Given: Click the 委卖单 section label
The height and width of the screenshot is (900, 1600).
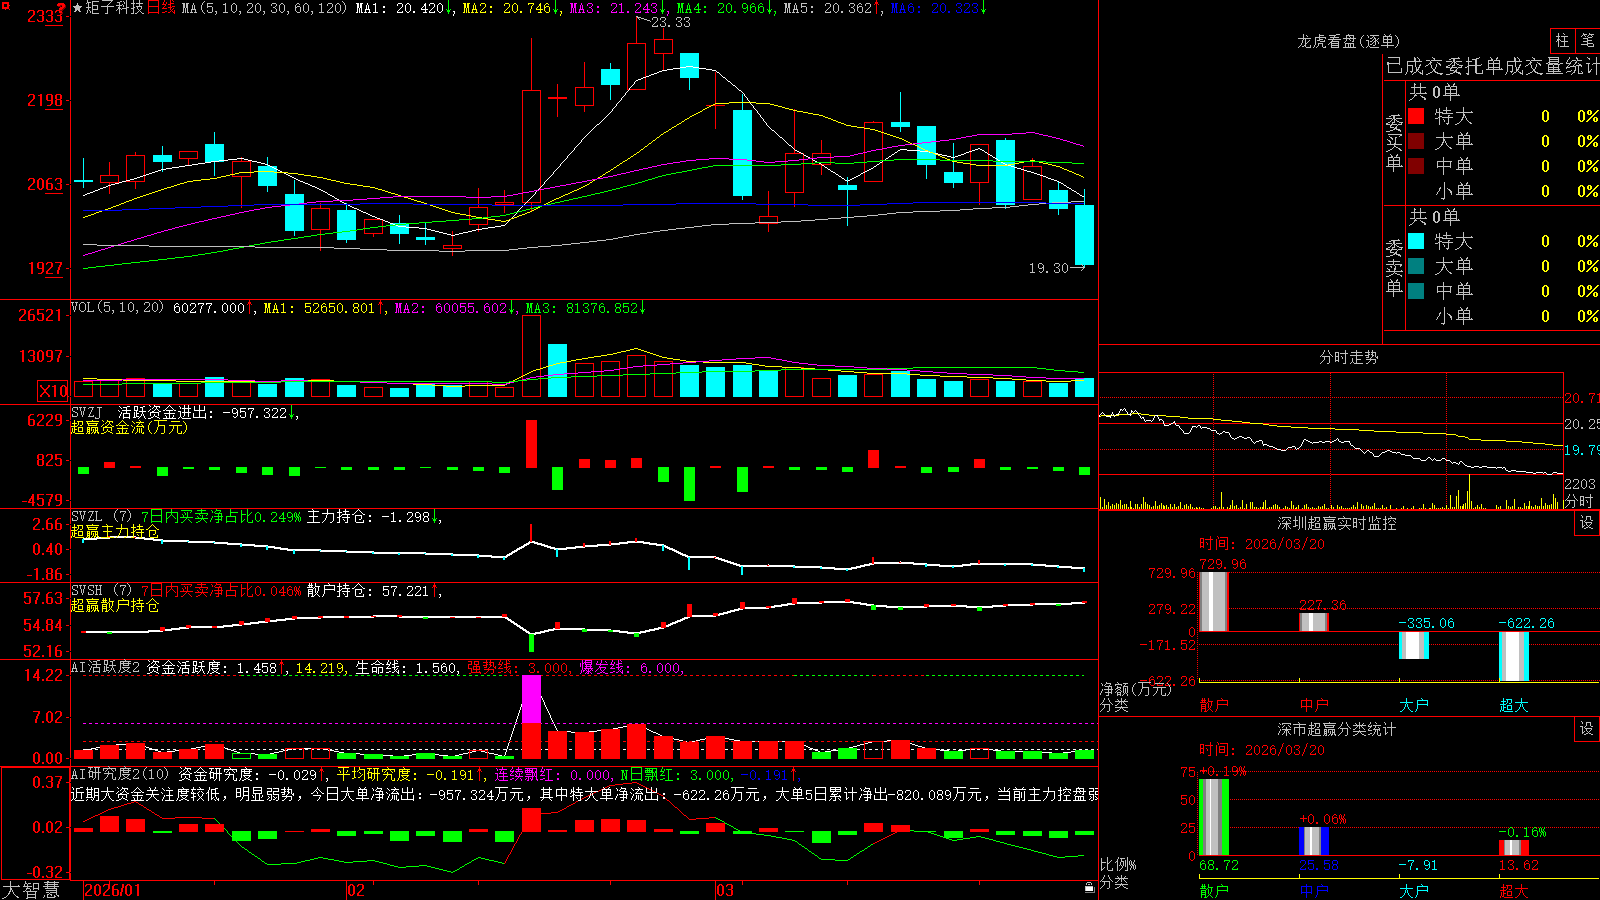Looking at the screenshot, I should click(x=1394, y=267).
